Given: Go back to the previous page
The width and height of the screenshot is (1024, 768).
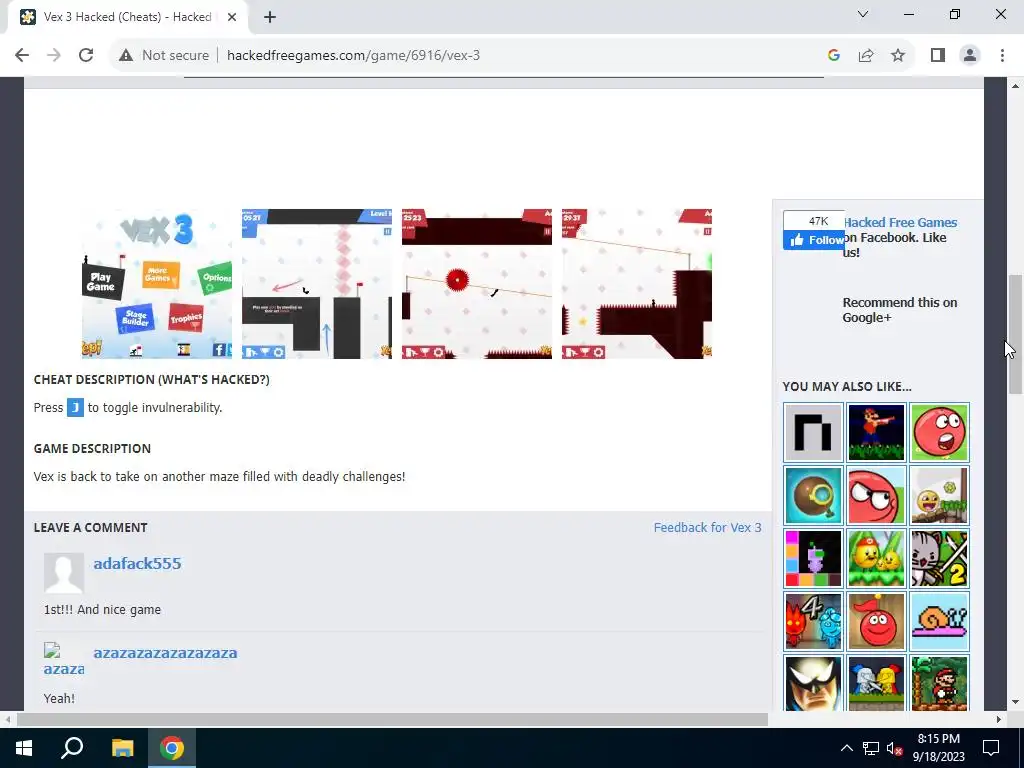Looking at the screenshot, I should (22, 56).
